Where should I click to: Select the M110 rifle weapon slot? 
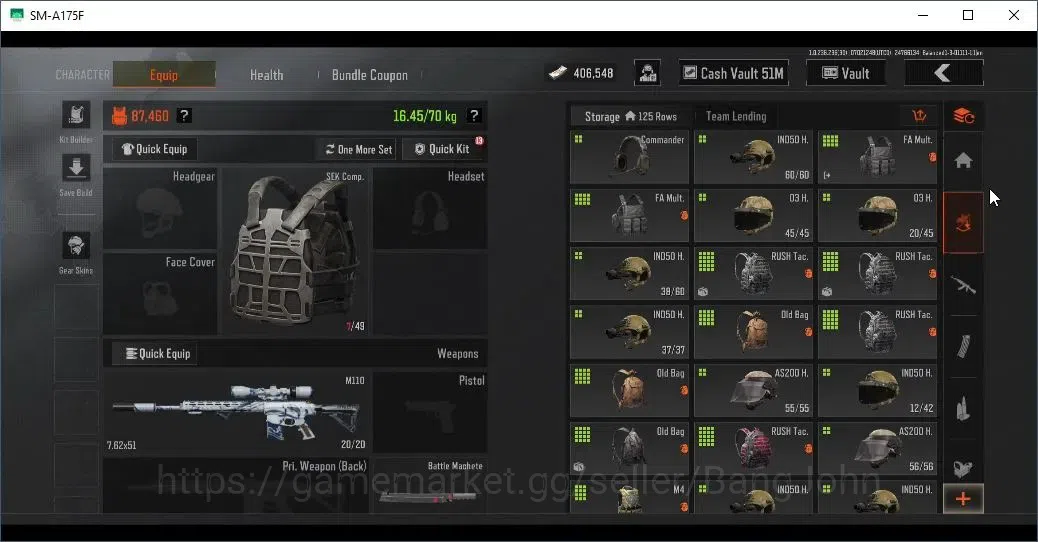click(x=236, y=412)
